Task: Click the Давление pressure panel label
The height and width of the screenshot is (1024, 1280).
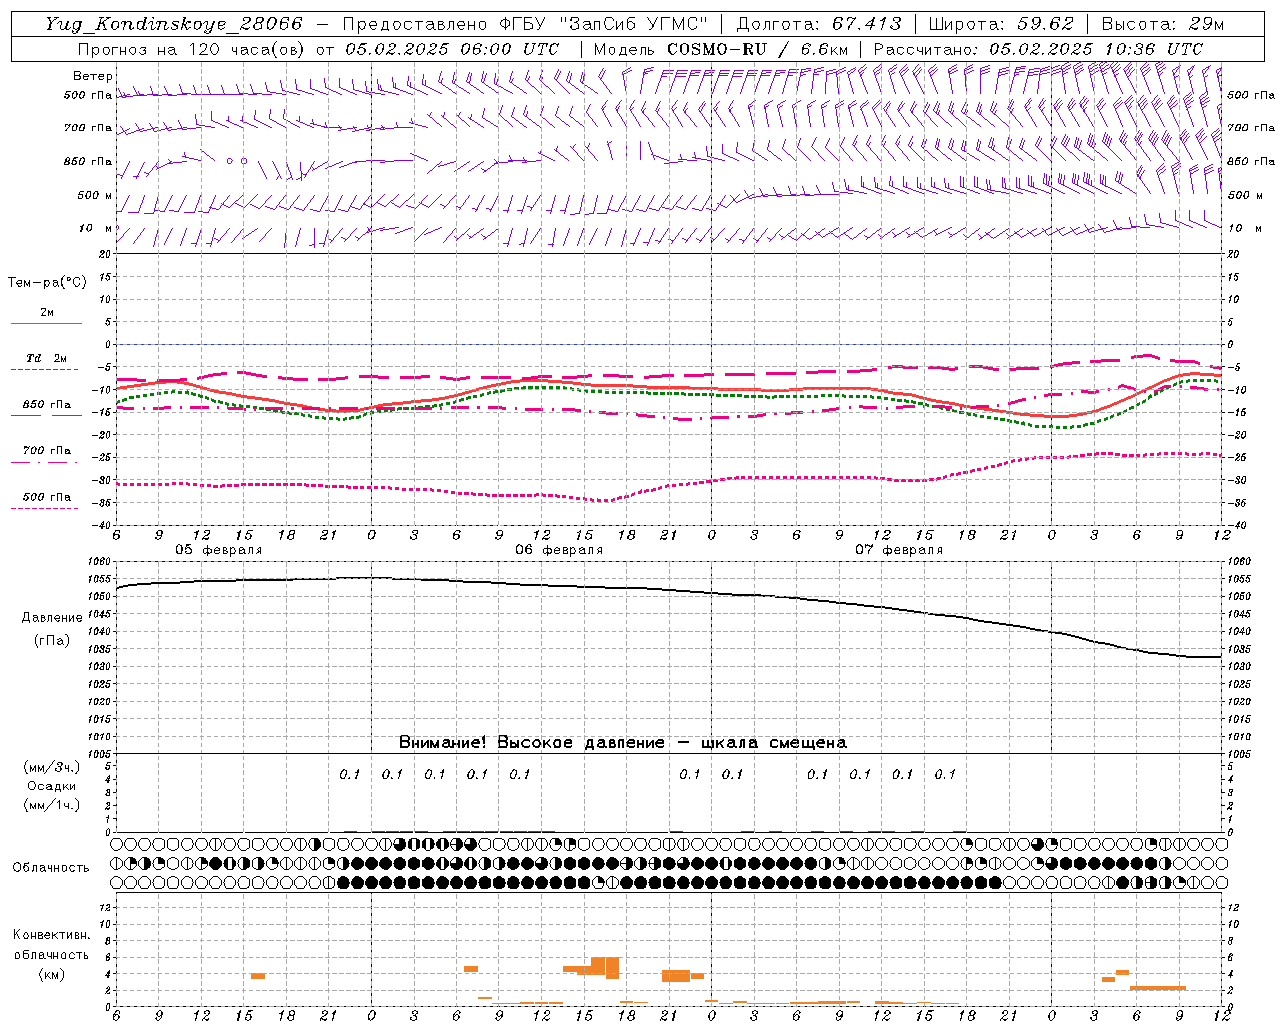Action: (52, 618)
